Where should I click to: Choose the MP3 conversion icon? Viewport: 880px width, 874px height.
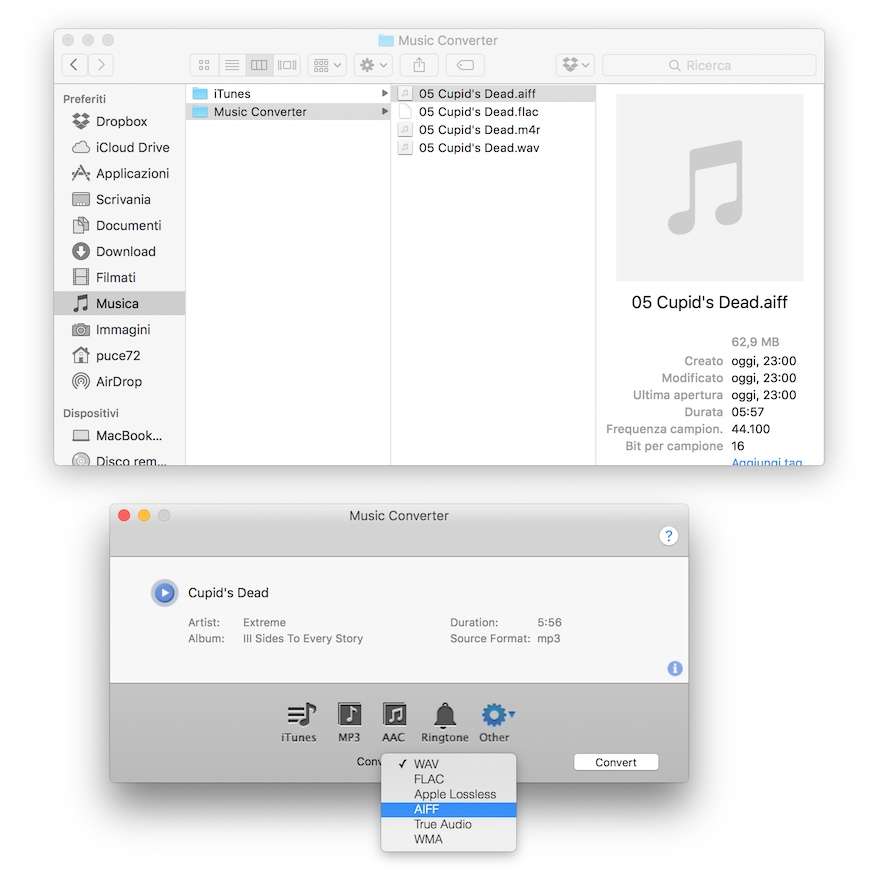pos(349,722)
